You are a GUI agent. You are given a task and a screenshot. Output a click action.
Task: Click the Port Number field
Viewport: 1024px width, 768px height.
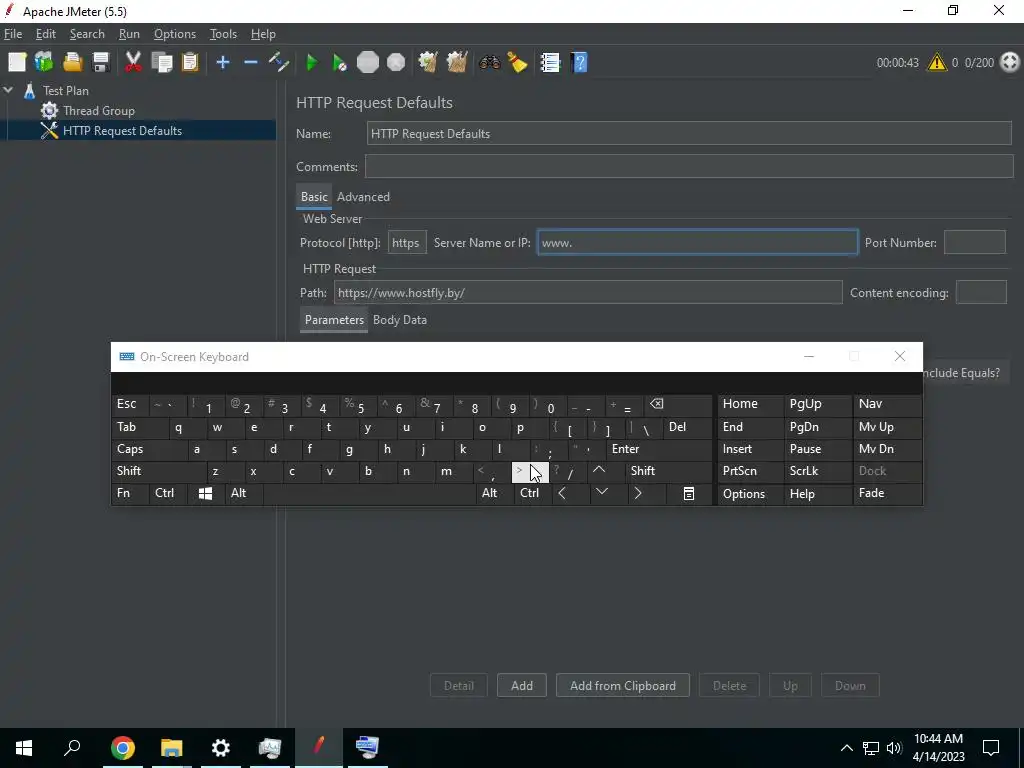tap(974, 242)
